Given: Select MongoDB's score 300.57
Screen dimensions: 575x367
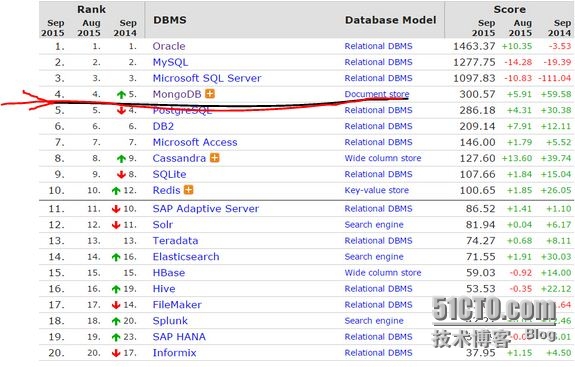Looking at the screenshot, I should tap(477, 94).
